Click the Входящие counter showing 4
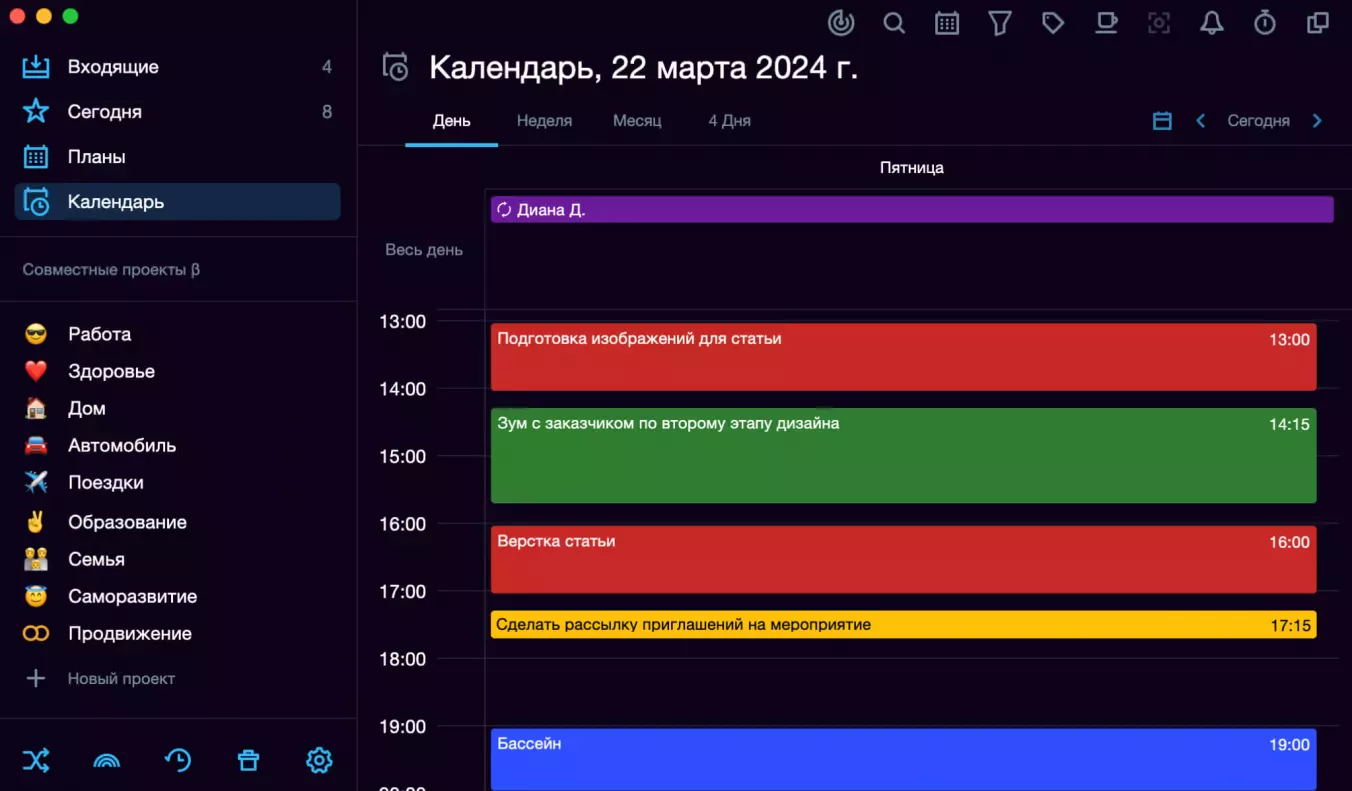The image size is (1352, 791). pos(327,67)
